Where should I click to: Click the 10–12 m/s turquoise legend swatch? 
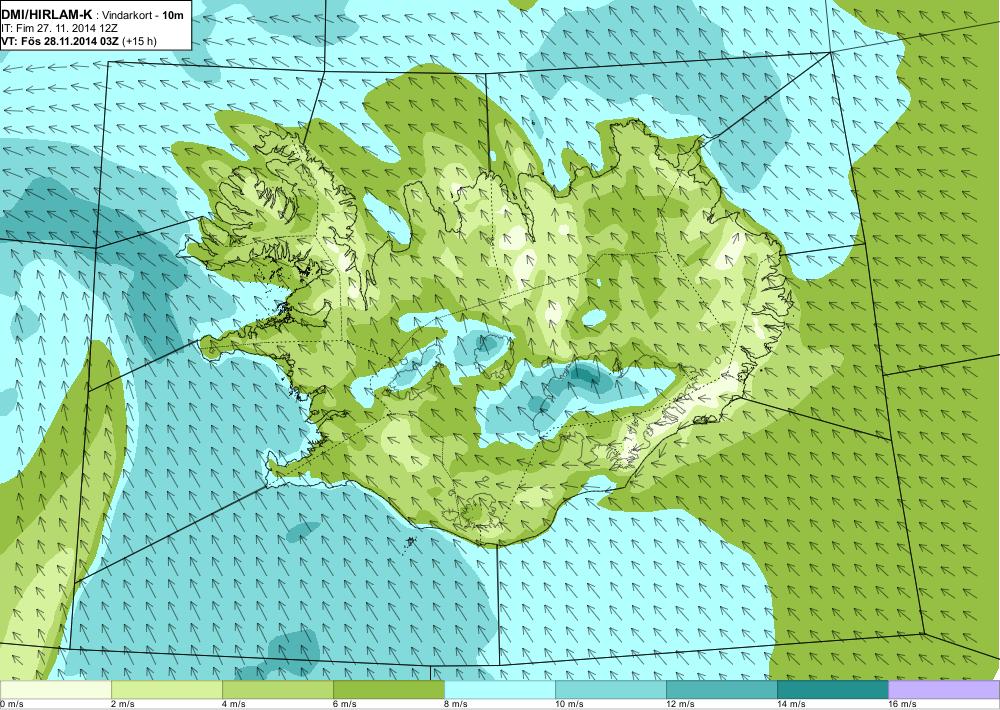pyautogui.click(x=610, y=690)
